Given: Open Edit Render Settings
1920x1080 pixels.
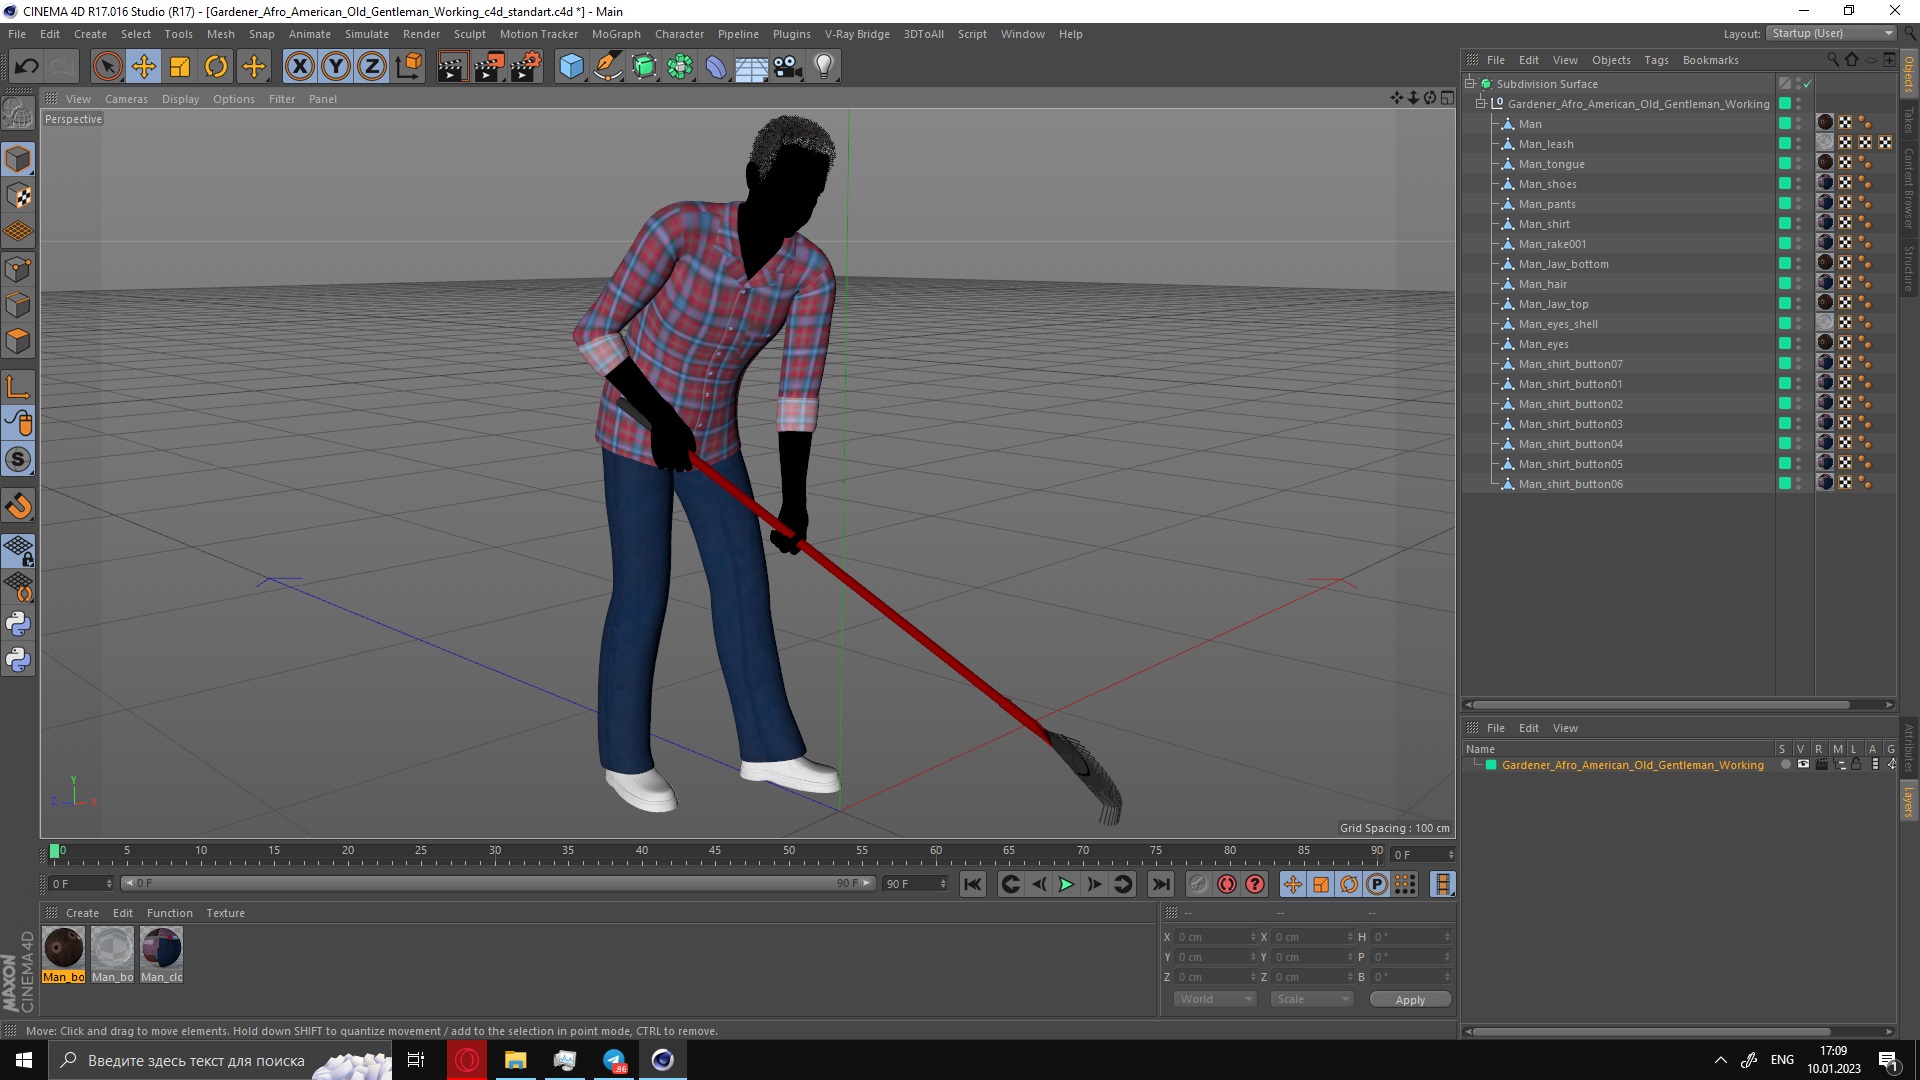Looking at the screenshot, I should pyautogui.click(x=526, y=67).
